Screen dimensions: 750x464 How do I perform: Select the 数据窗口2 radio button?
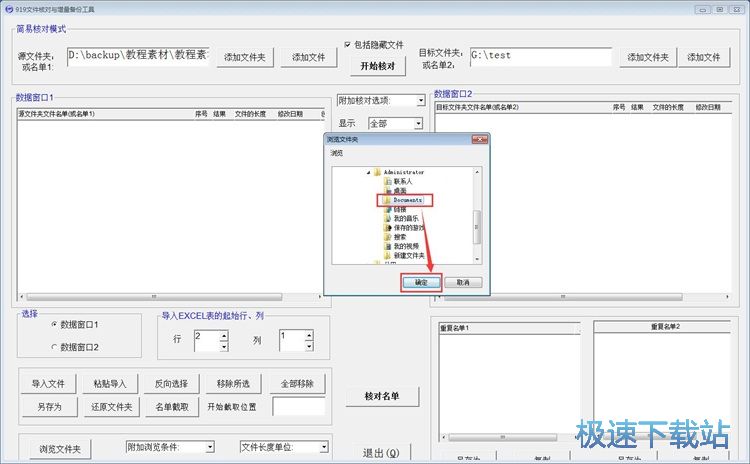tap(54, 347)
